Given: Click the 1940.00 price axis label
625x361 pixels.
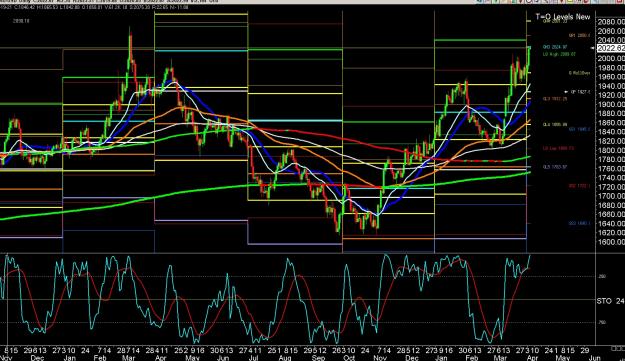Looking at the screenshot, I should [611, 86].
